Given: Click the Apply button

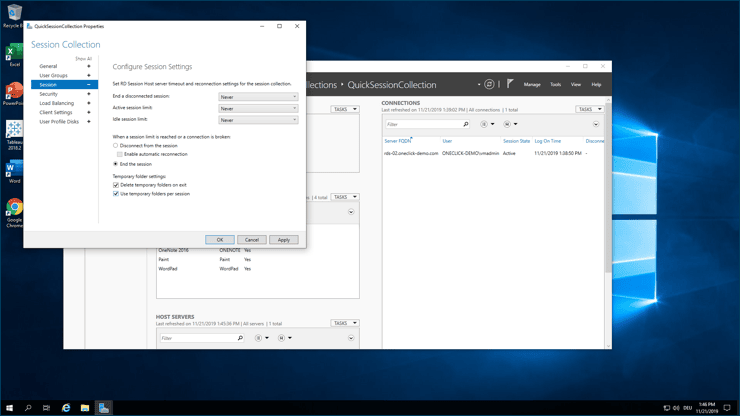Looking at the screenshot, I should [283, 240].
